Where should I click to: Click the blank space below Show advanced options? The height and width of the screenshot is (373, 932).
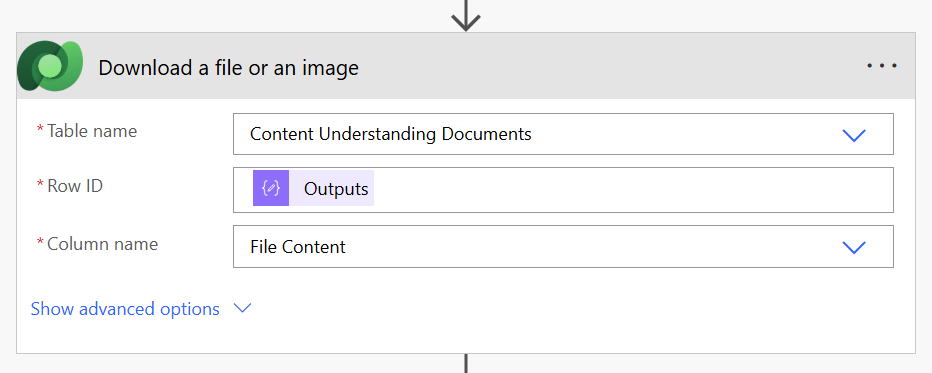click(466, 336)
